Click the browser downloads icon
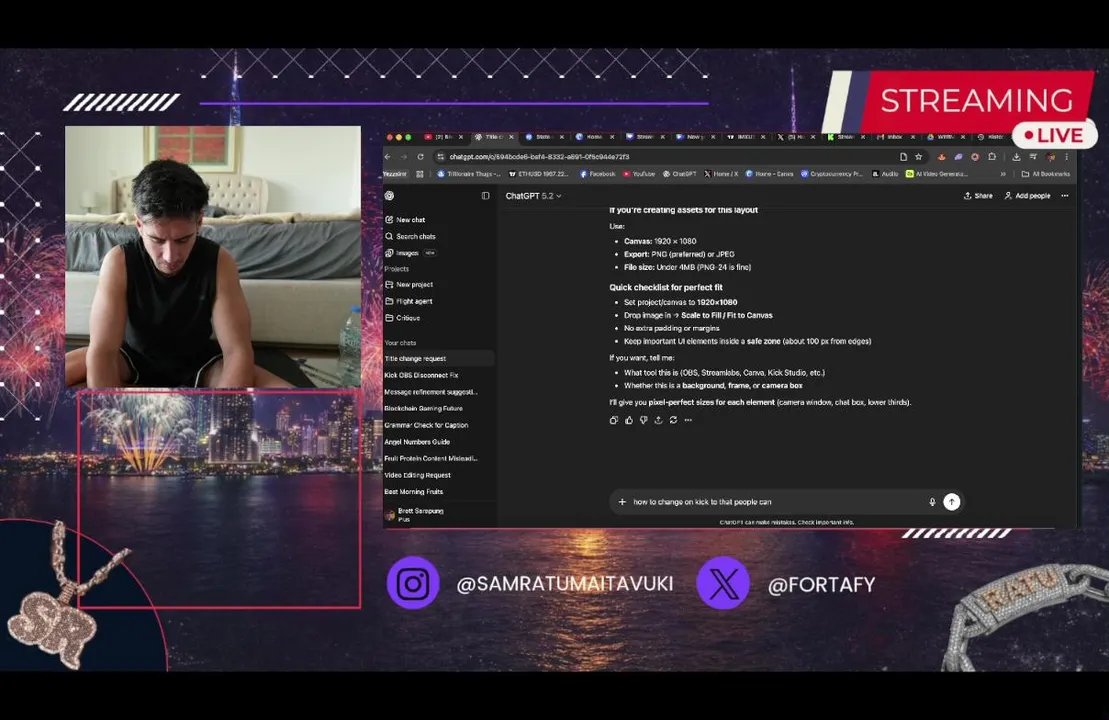 [1016, 157]
